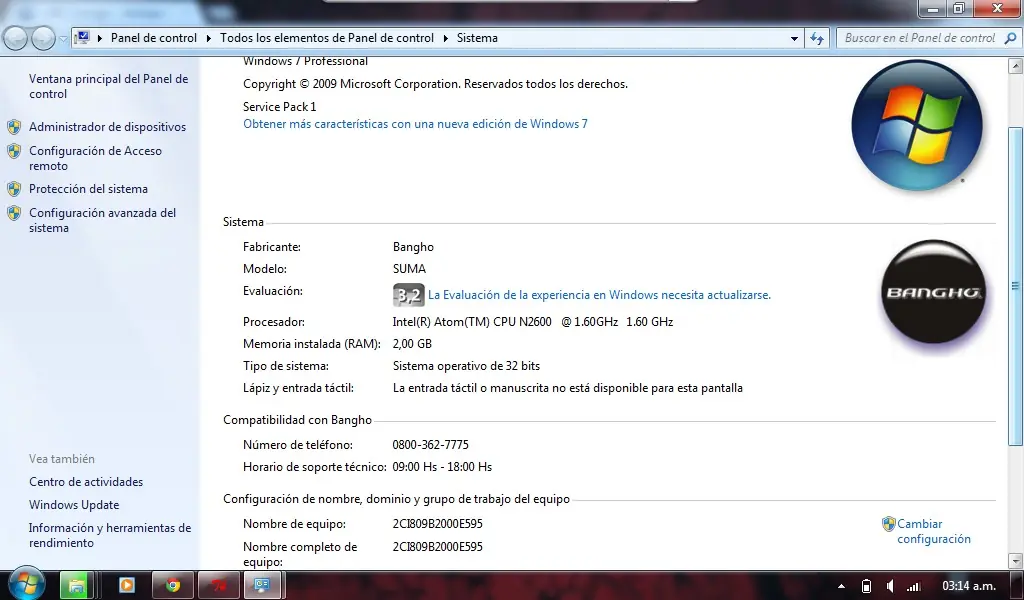The image size is (1024, 600).
Task: Open address bar history dropdown
Action: [x=794, y=39]
